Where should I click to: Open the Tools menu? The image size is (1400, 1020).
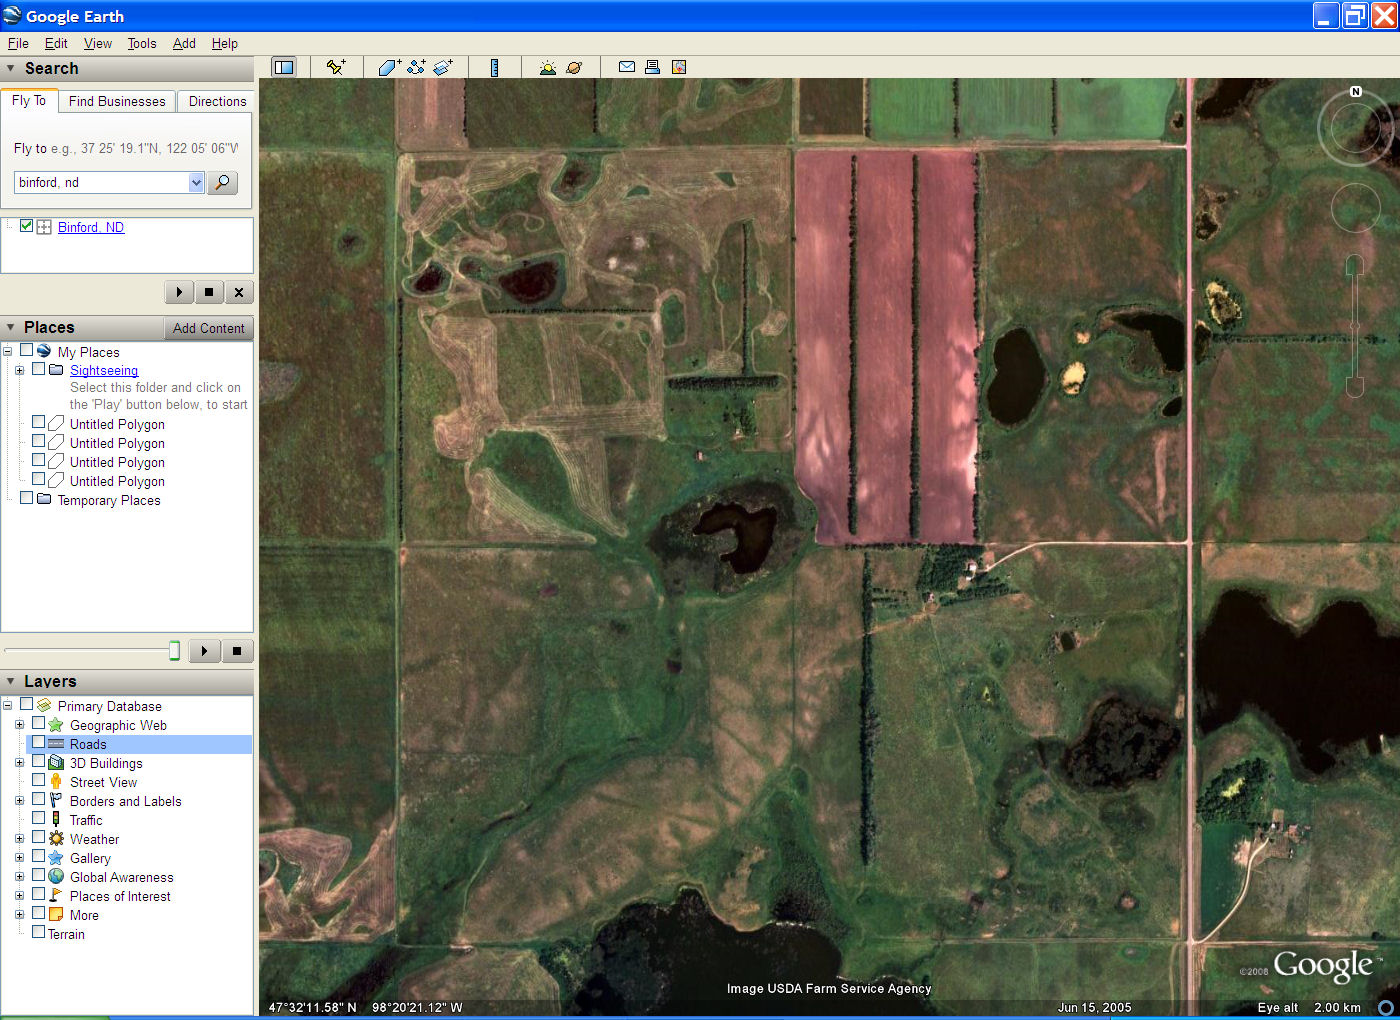coord(142,43)
